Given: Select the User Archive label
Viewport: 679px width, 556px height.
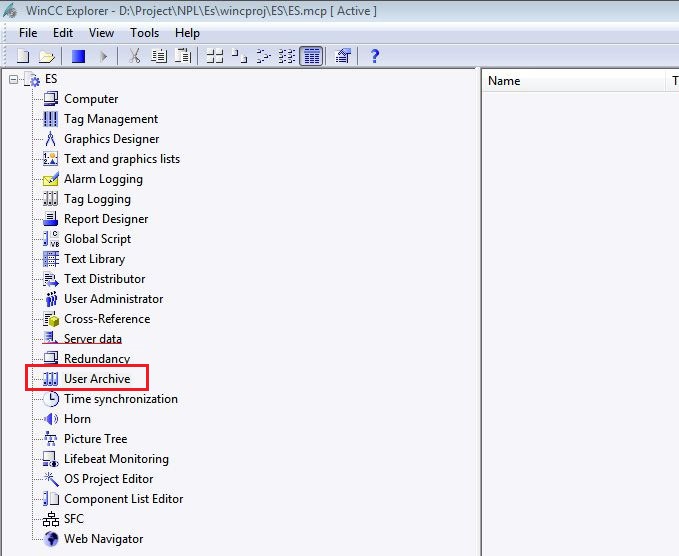Looking at the screenshot, I should coord(97,379).
